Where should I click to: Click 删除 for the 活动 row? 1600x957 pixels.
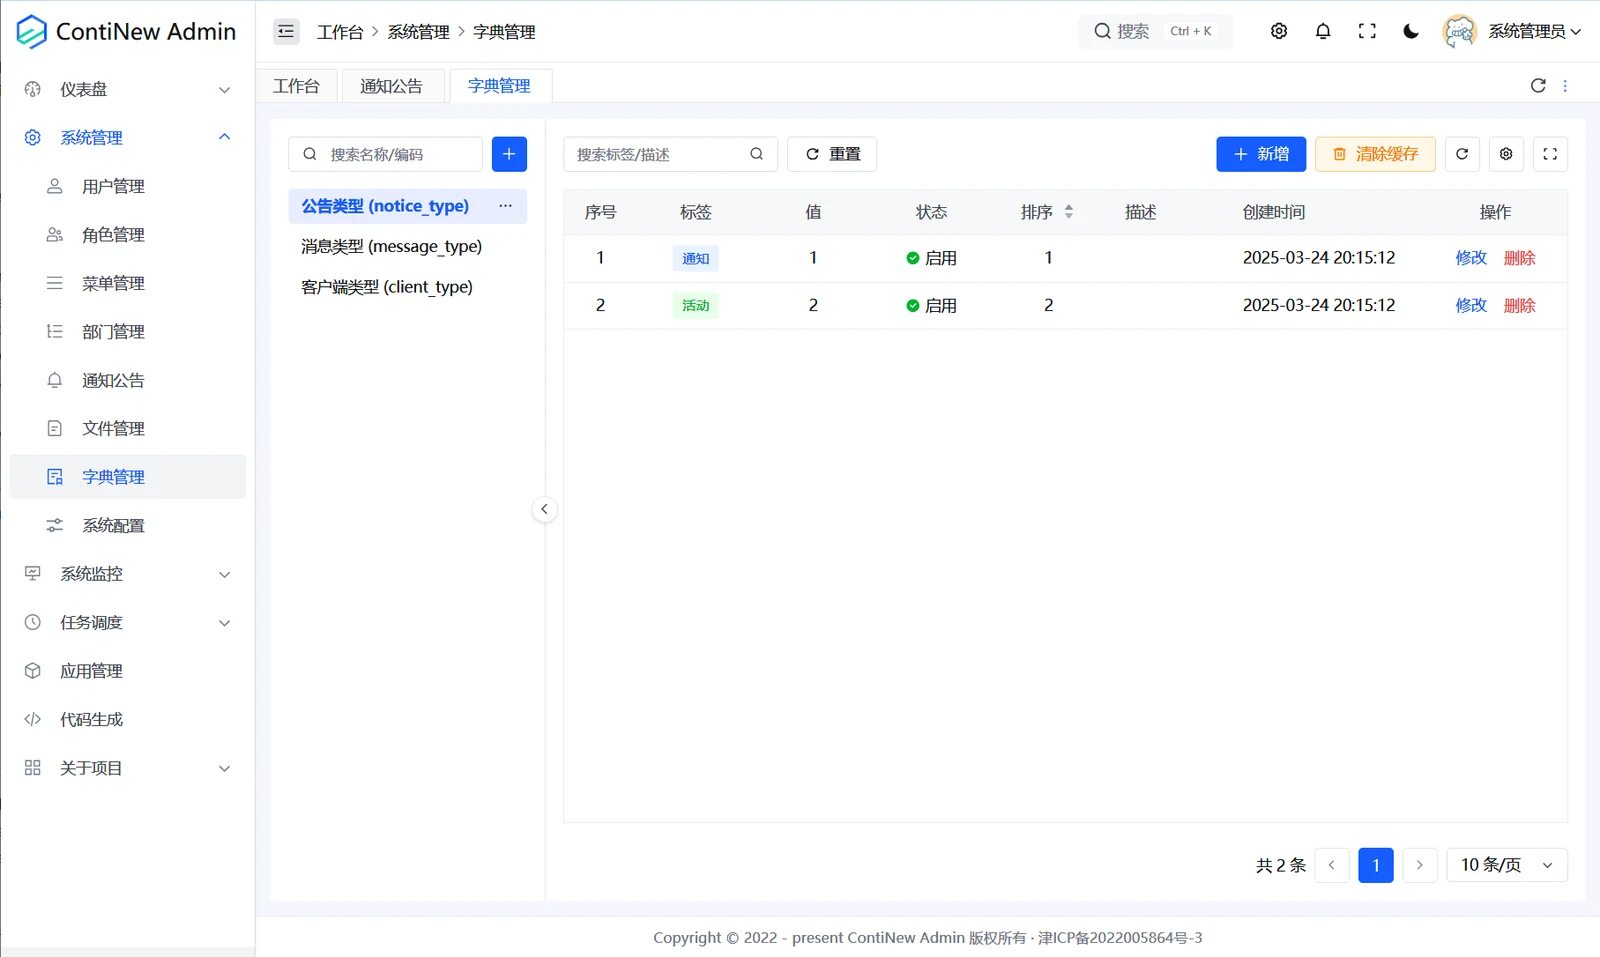pos(1519,305)
